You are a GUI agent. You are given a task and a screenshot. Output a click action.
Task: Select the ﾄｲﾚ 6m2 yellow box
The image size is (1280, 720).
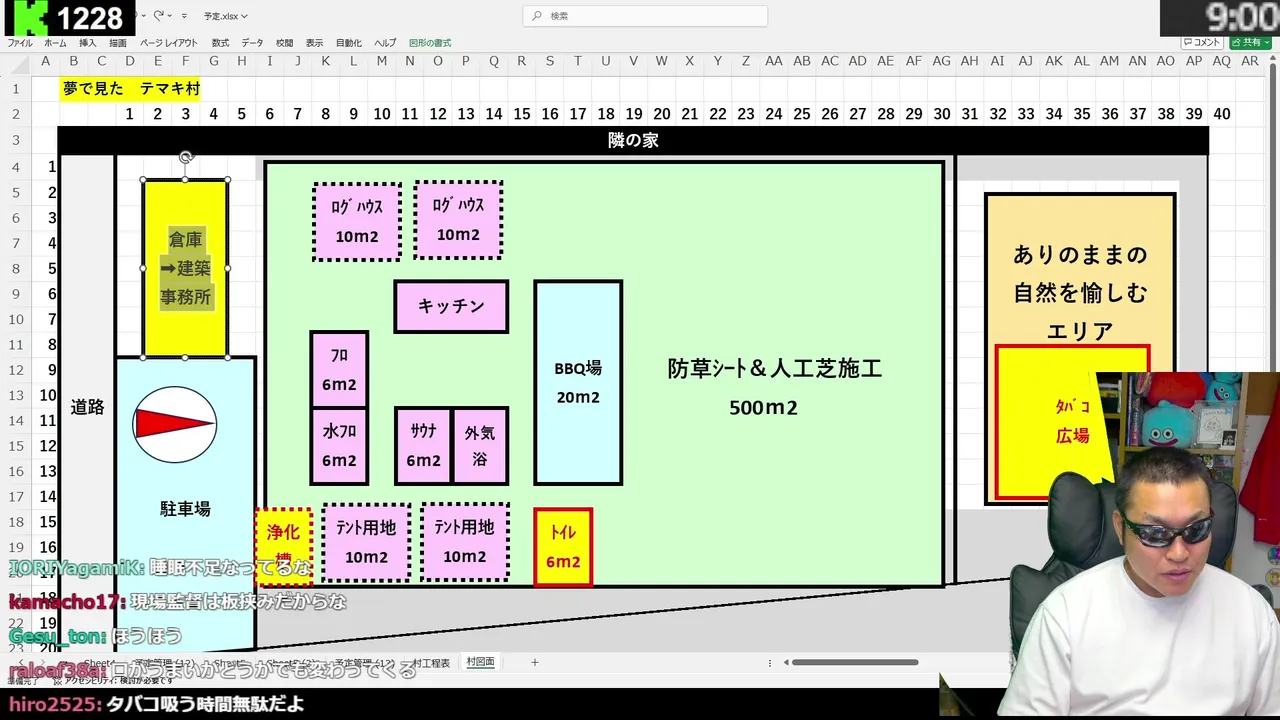563,547
